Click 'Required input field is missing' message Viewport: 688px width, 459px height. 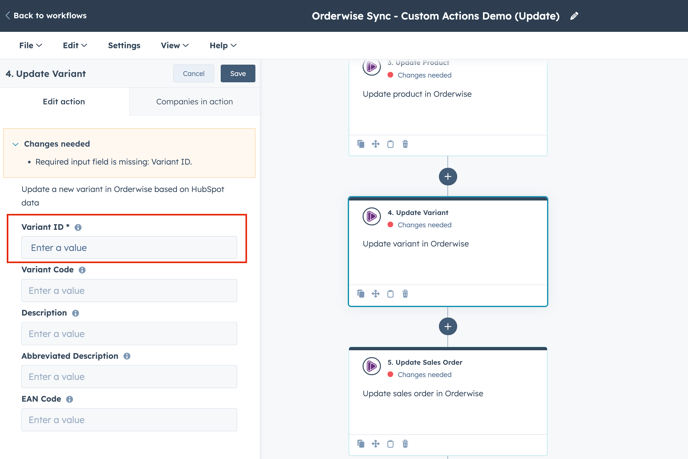[114, 162]
